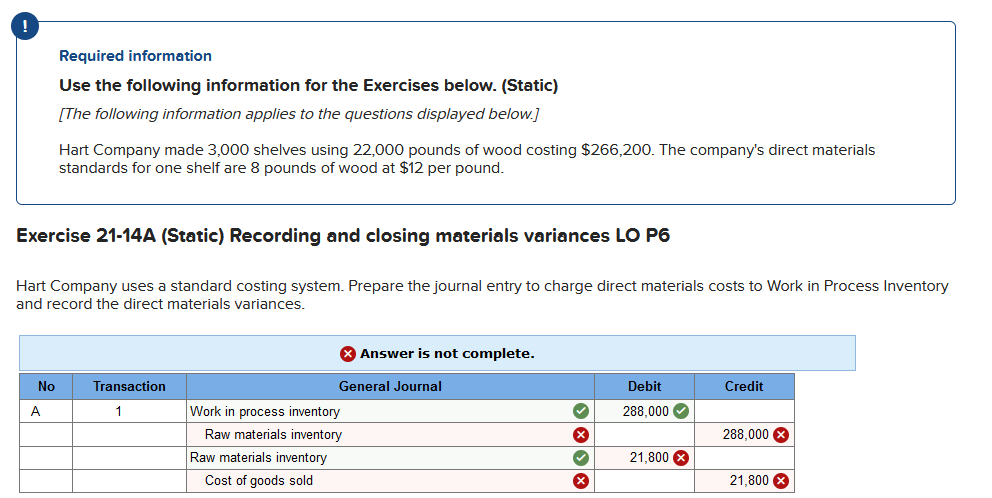Click the 21,800 credit amount cell

tap(744, 481)
